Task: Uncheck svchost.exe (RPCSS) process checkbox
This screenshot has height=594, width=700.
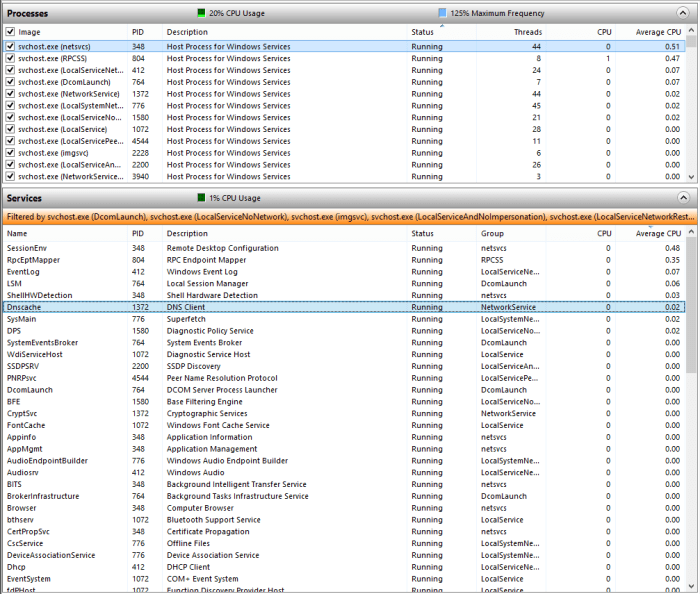Action: [10, 58]
